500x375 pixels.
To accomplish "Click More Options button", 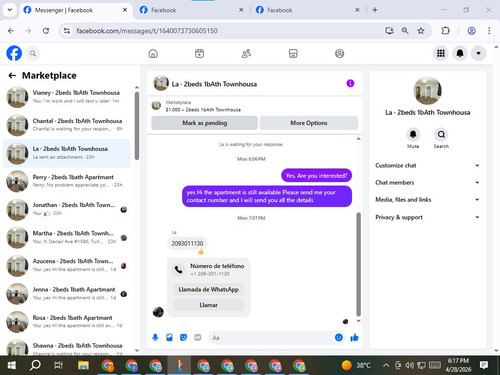I will click(x=309, y=123).
